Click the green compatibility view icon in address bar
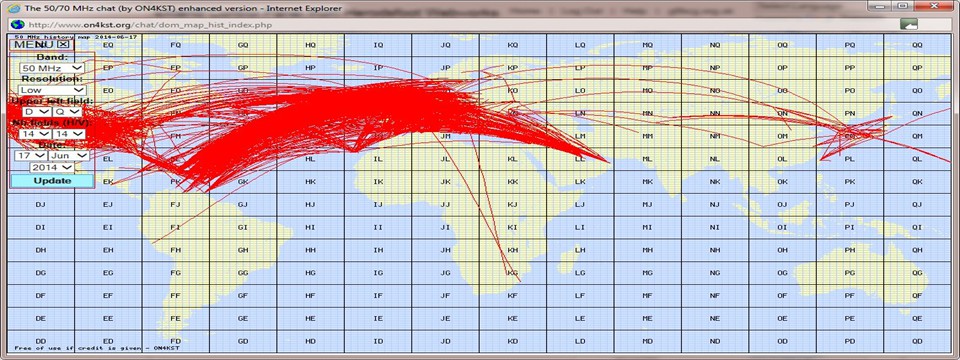 pyautogui.click(x=909, y=24)
